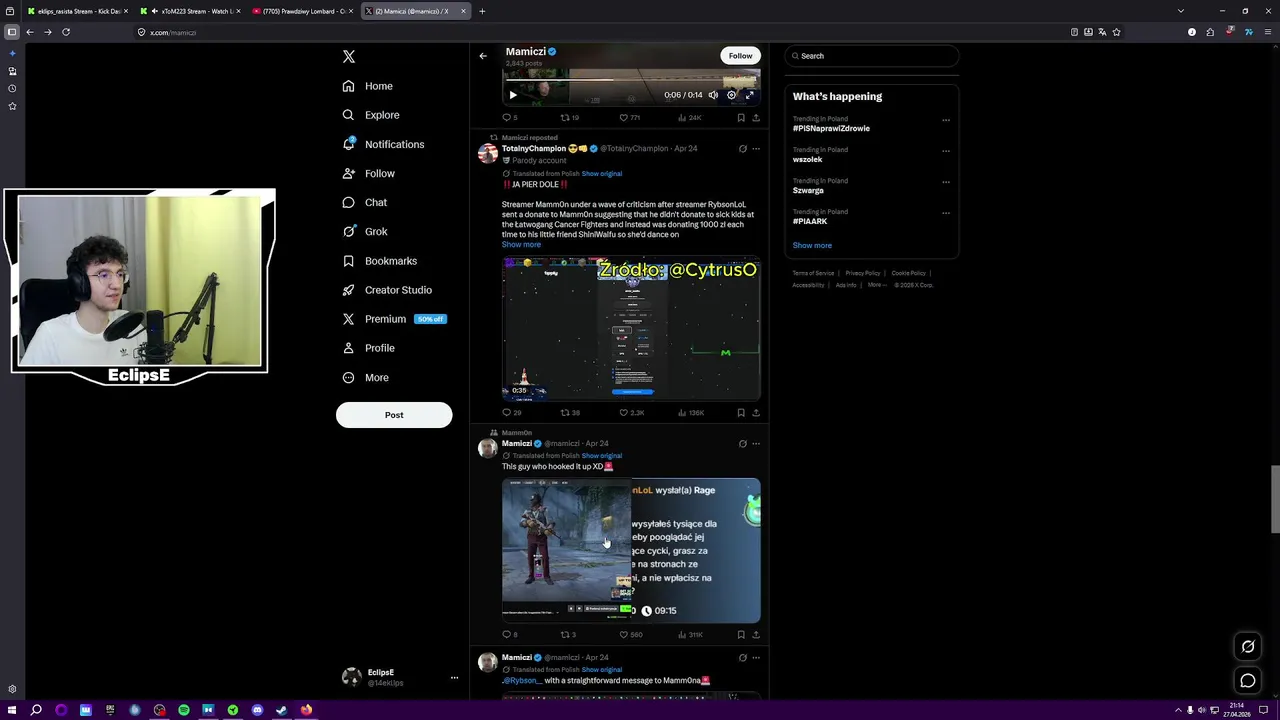The height and width of the screenshot is (720, 1280).
Task: Mute the top video volume icon
Action: coord(713,95)
